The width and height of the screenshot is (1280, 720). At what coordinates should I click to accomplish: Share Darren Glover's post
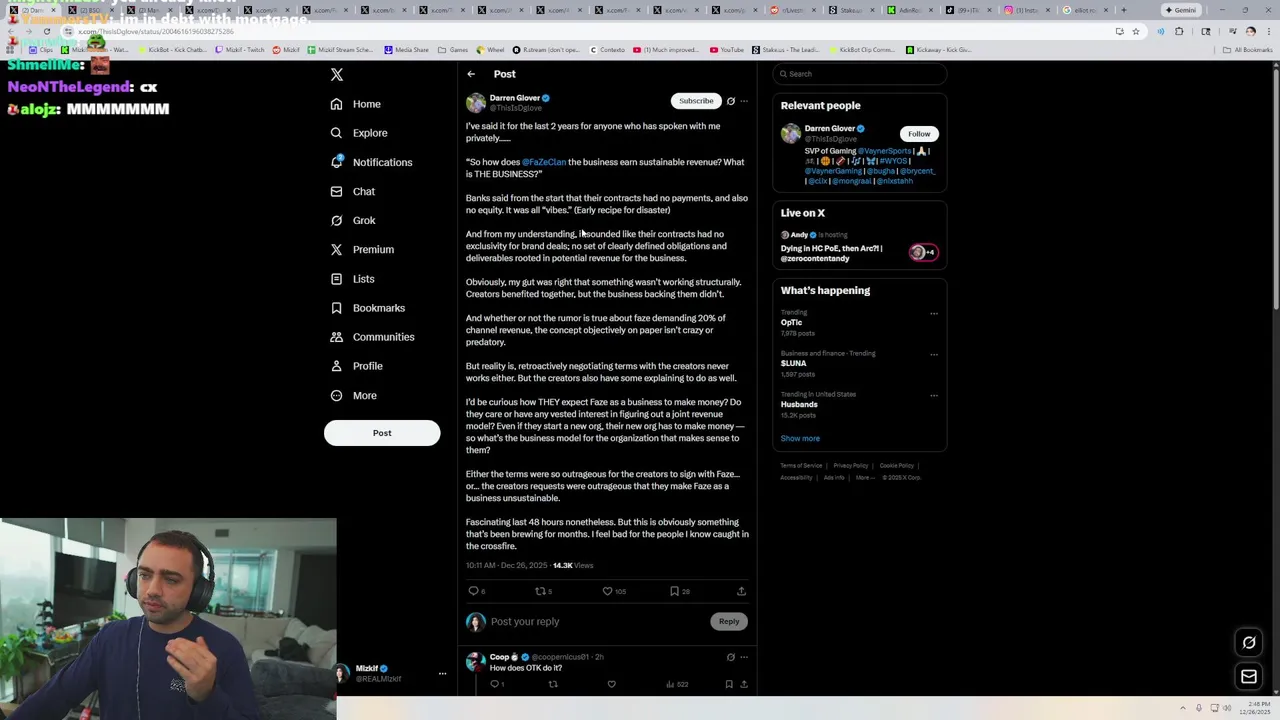coord(741,591)
